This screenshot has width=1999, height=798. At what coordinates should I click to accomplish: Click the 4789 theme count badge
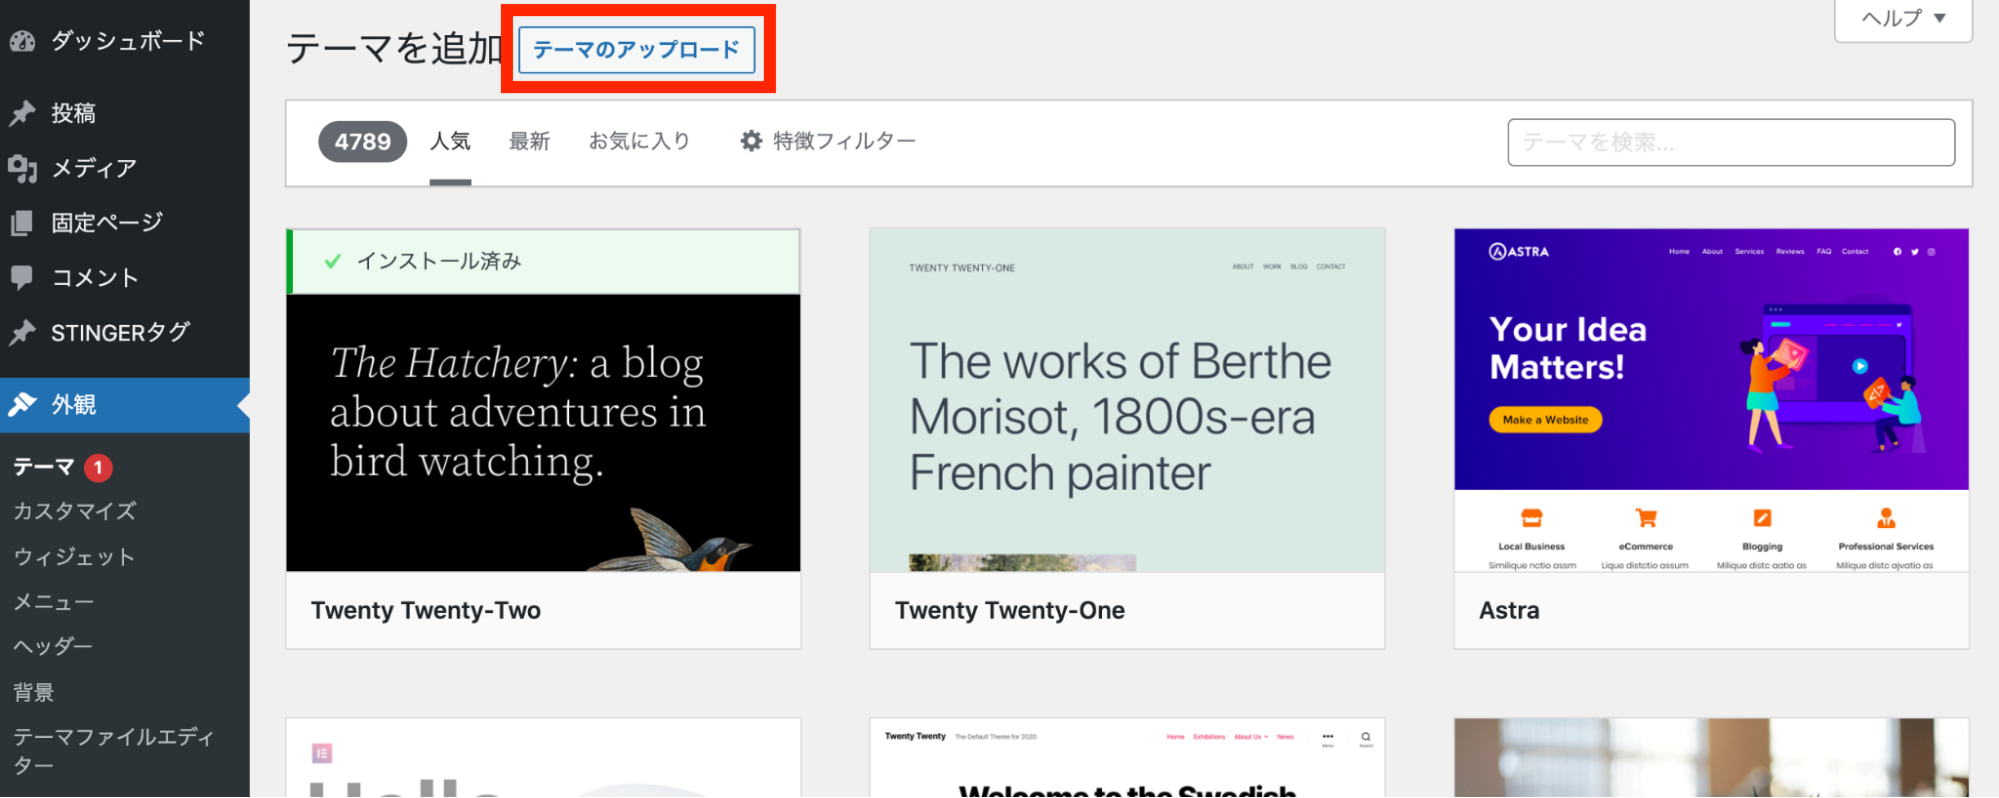(363, 141)
